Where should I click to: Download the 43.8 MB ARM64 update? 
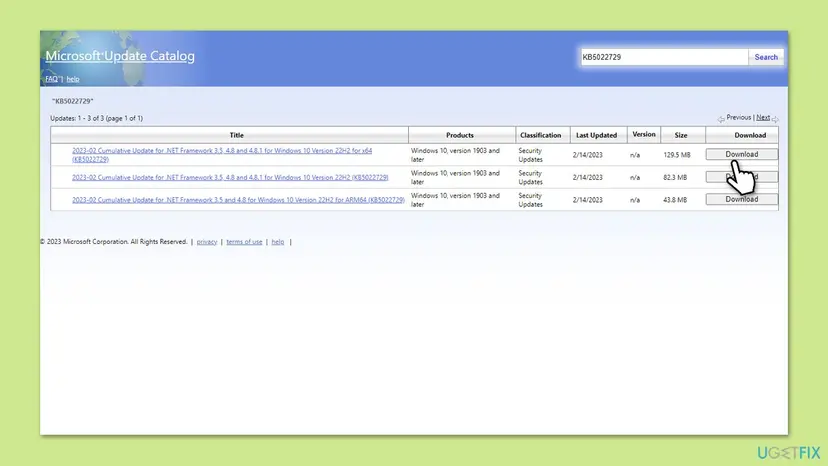tap(741, 199)
